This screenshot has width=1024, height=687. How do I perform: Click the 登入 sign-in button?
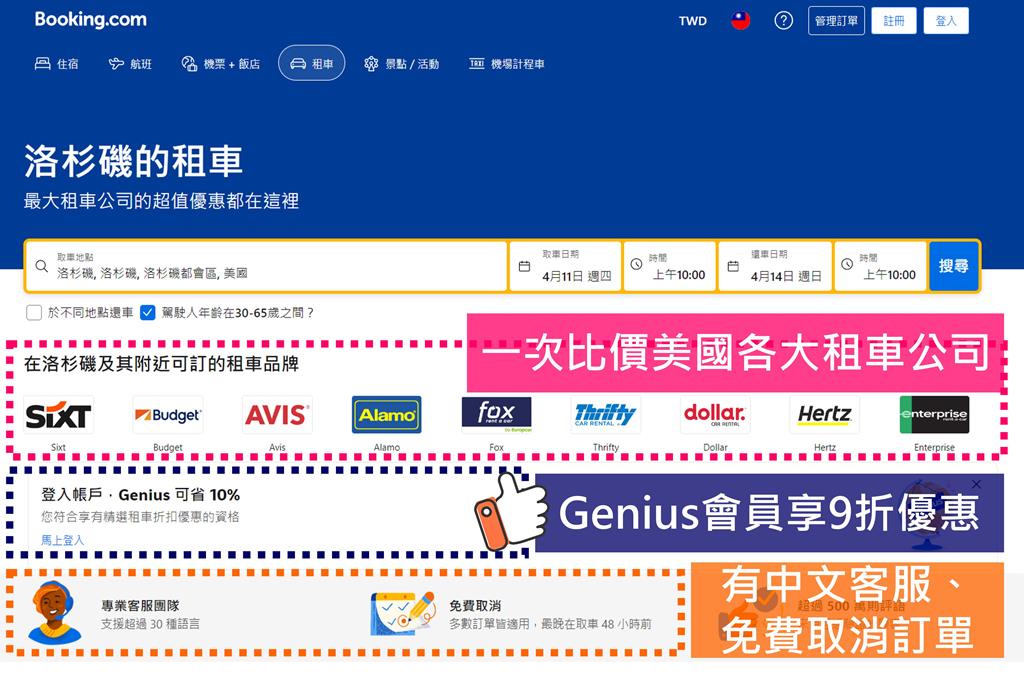(946, 21)
